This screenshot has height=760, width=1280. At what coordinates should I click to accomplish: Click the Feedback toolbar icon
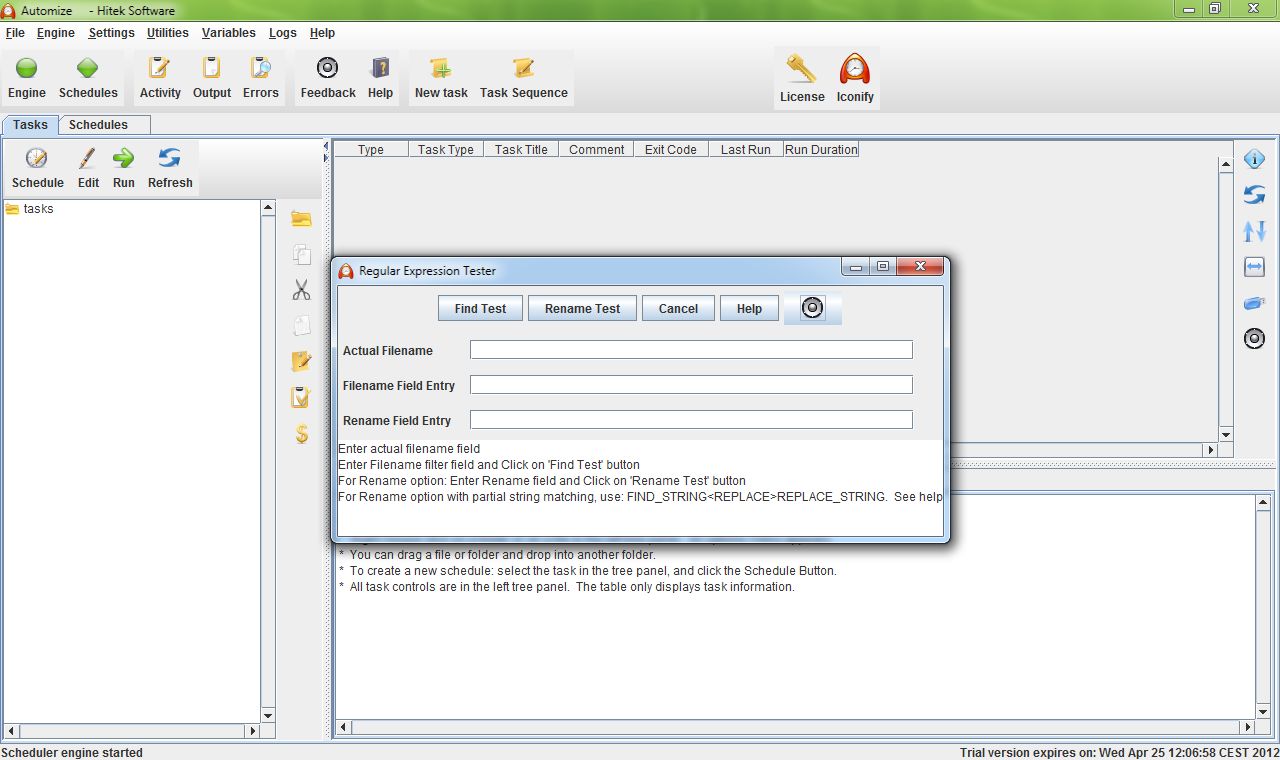point(328,78)
